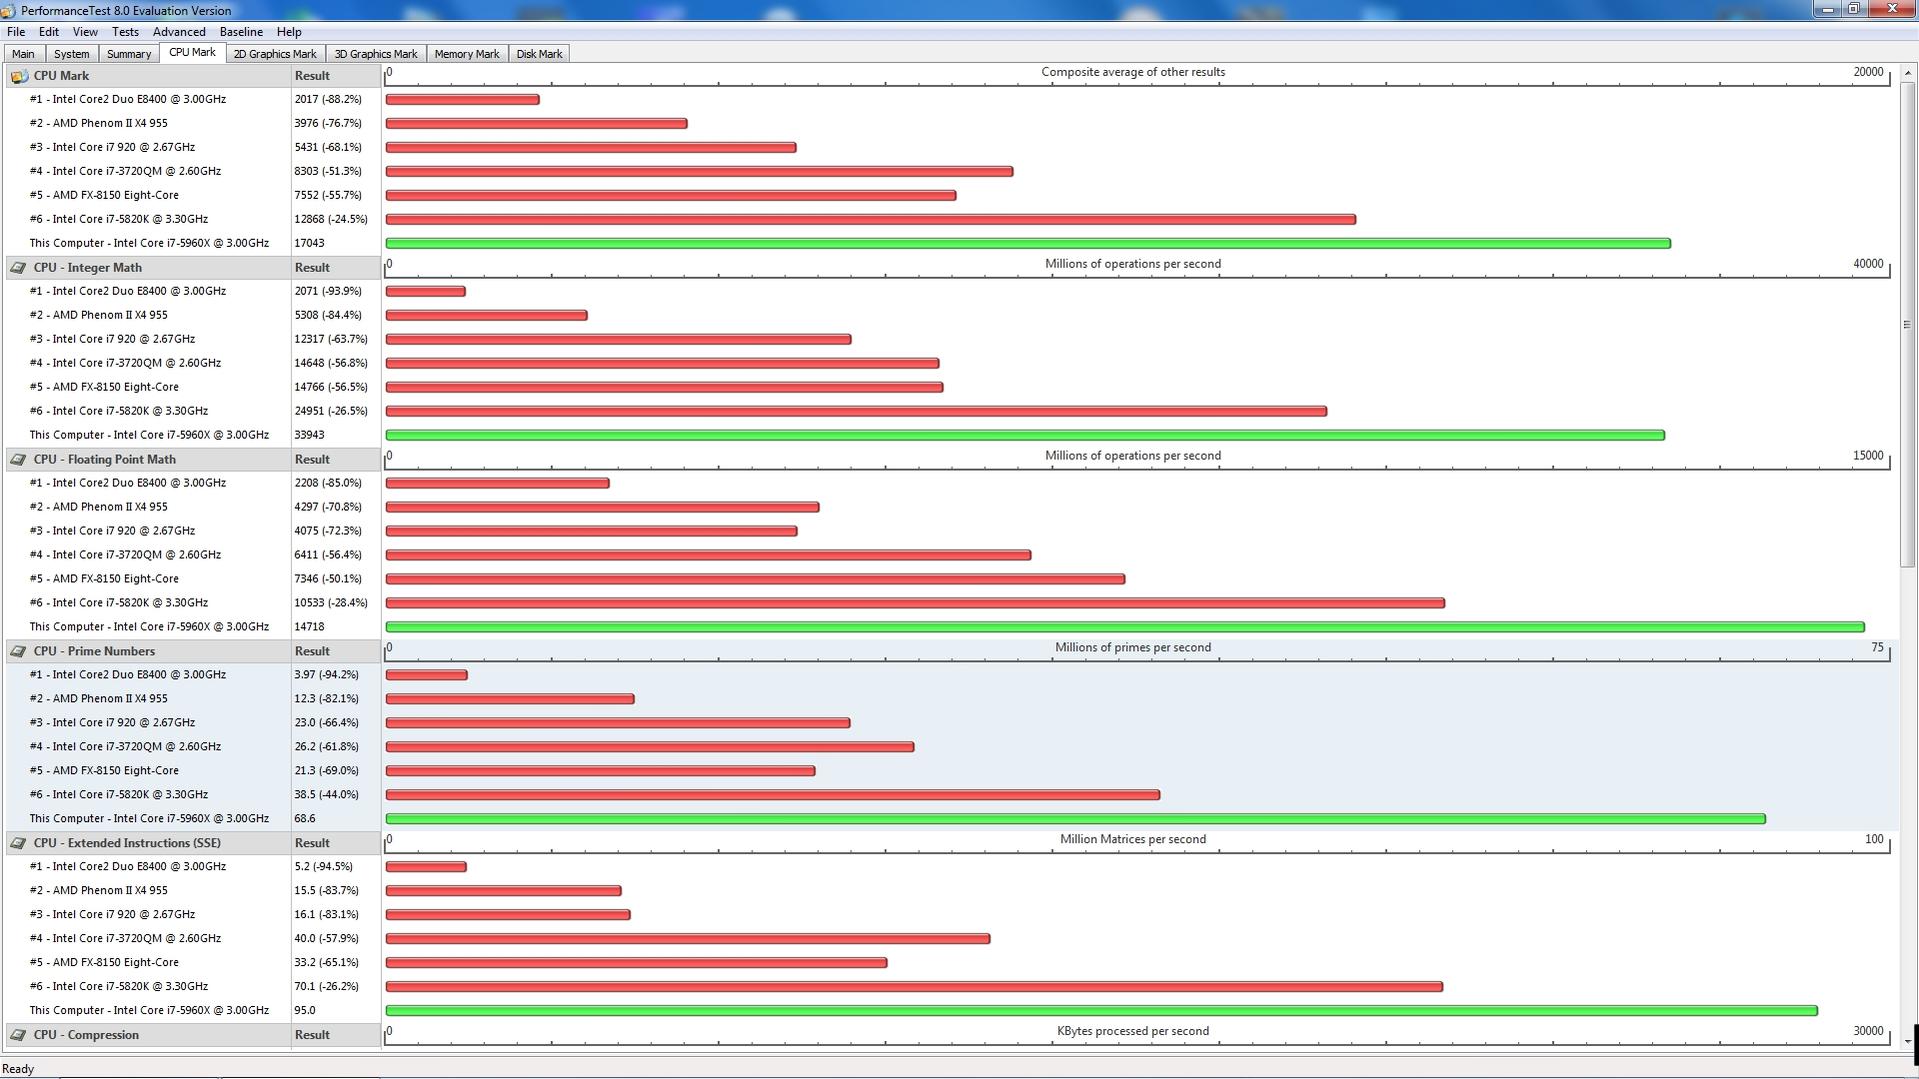
Task: Switch to the Memory Mark tab
Action: click(467, 54)
